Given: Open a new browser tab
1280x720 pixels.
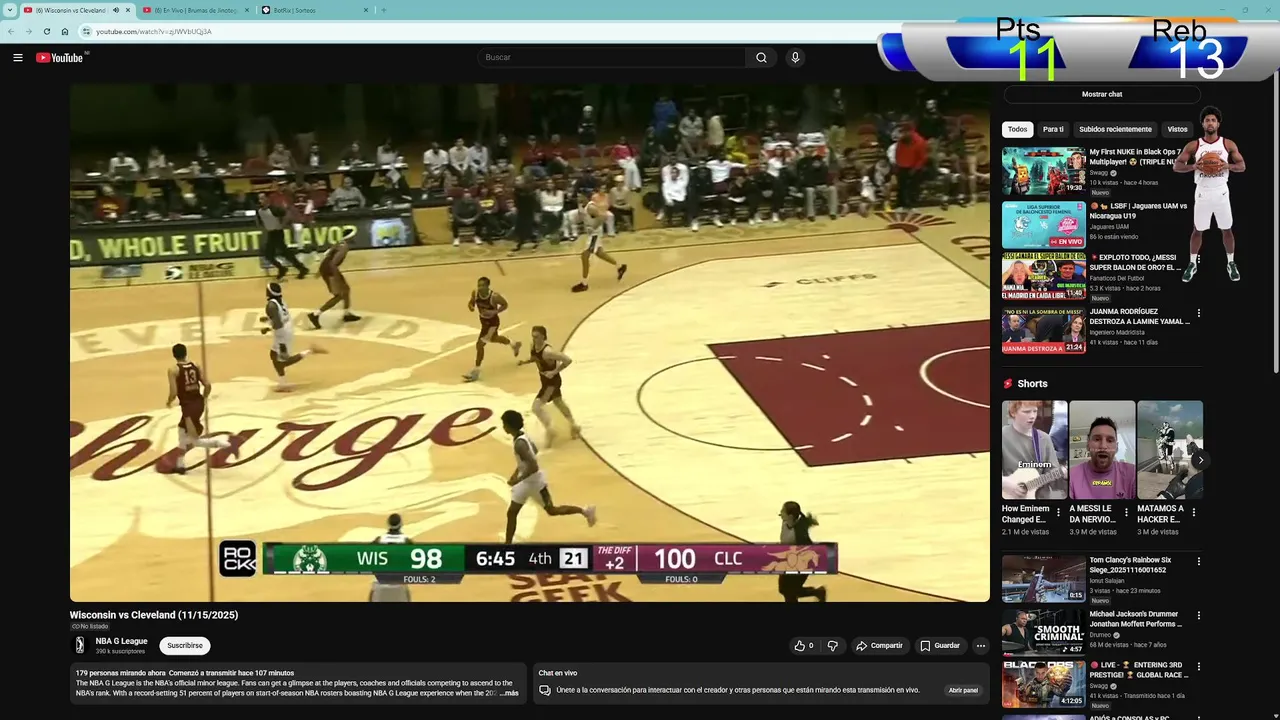Looking at the screenshot, I should pos(384,10).
